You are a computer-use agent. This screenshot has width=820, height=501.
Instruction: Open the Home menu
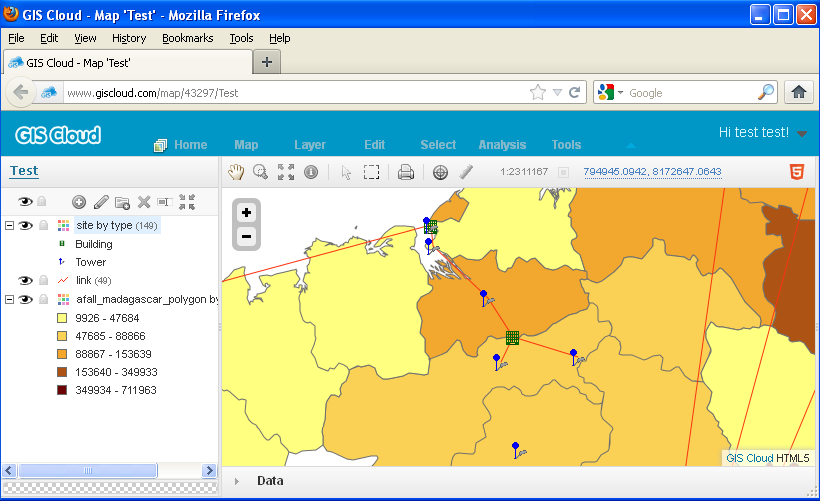click(190, 145)
